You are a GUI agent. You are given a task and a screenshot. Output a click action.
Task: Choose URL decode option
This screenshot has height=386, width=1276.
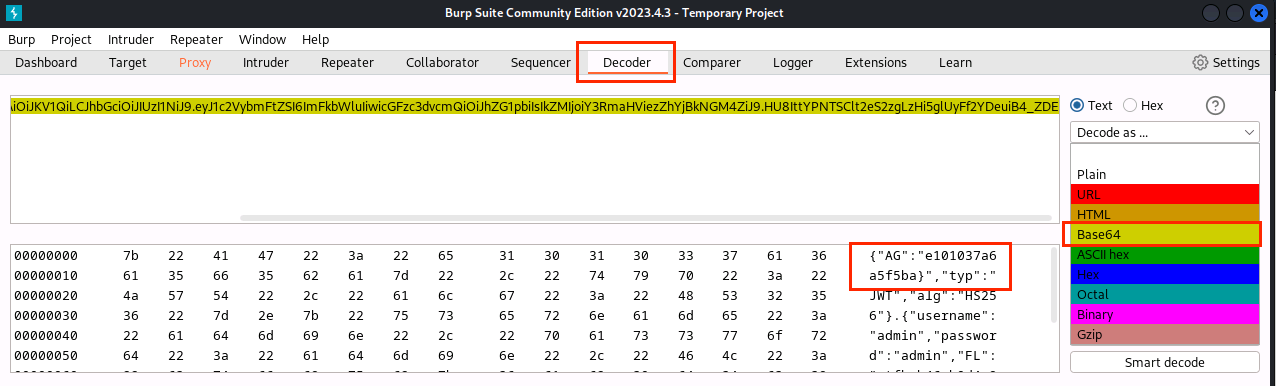coord(1164,194)
